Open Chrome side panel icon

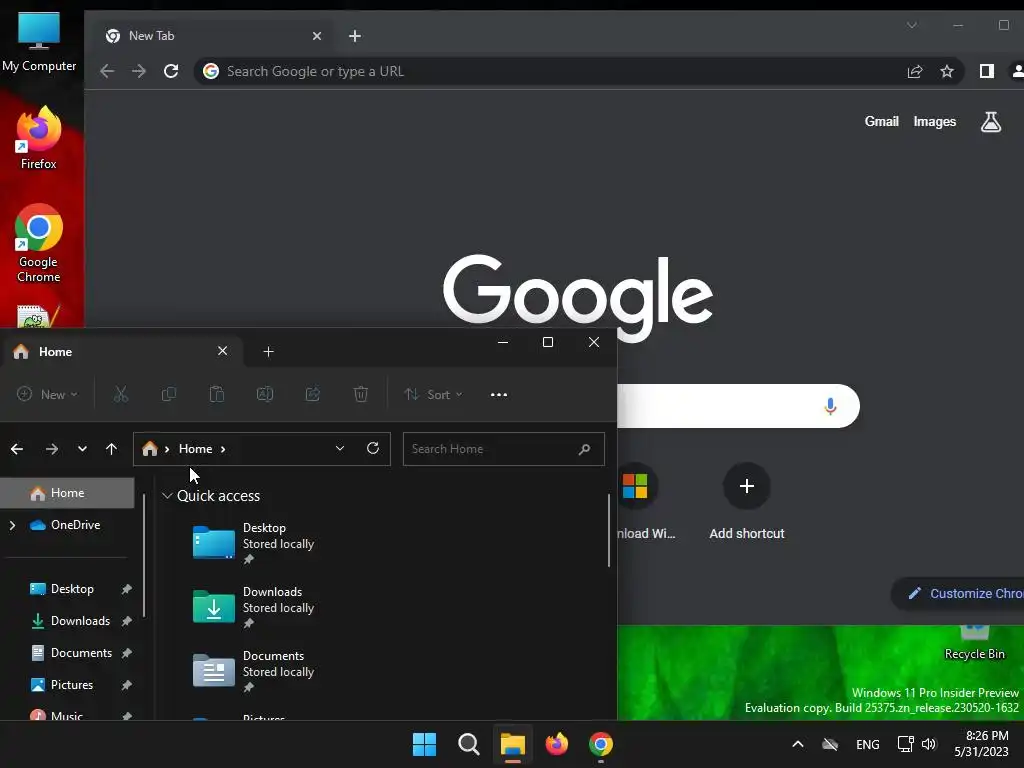[987, 71]
